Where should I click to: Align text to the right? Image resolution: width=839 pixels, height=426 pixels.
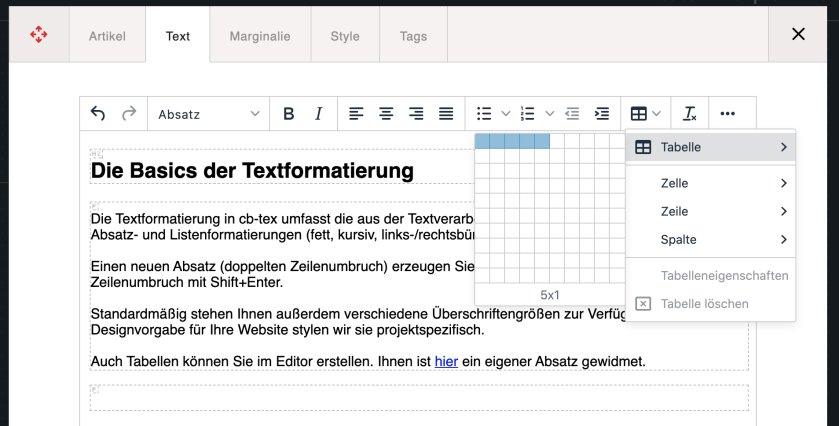pos(416,114)
